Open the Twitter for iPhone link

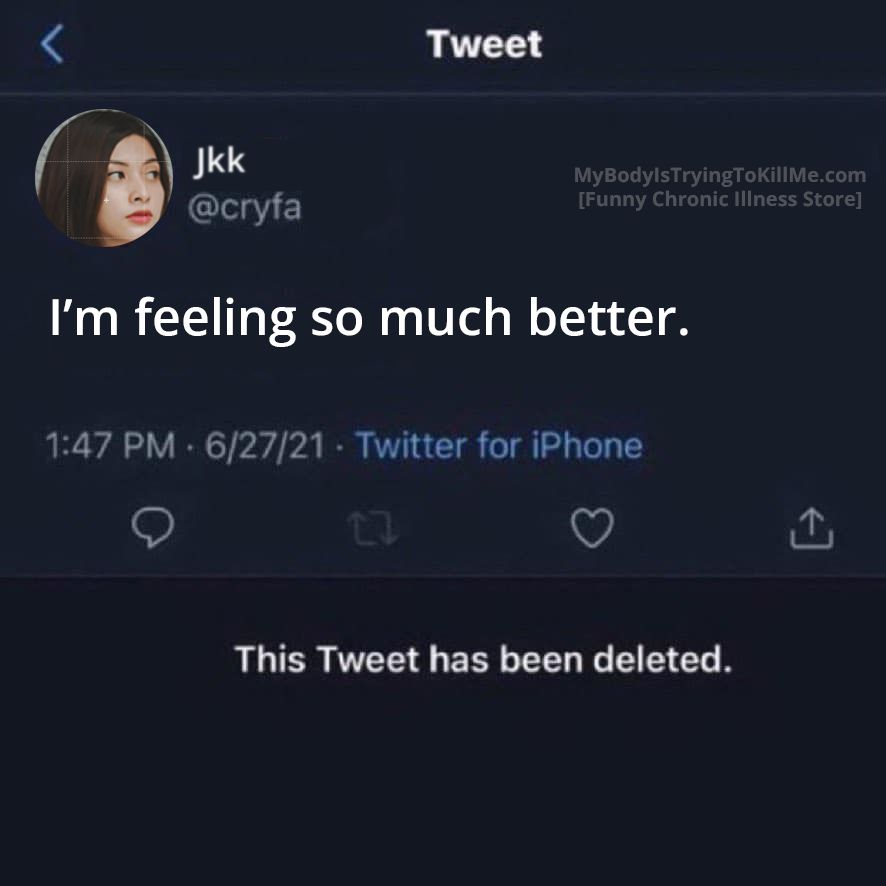(499, 446)
